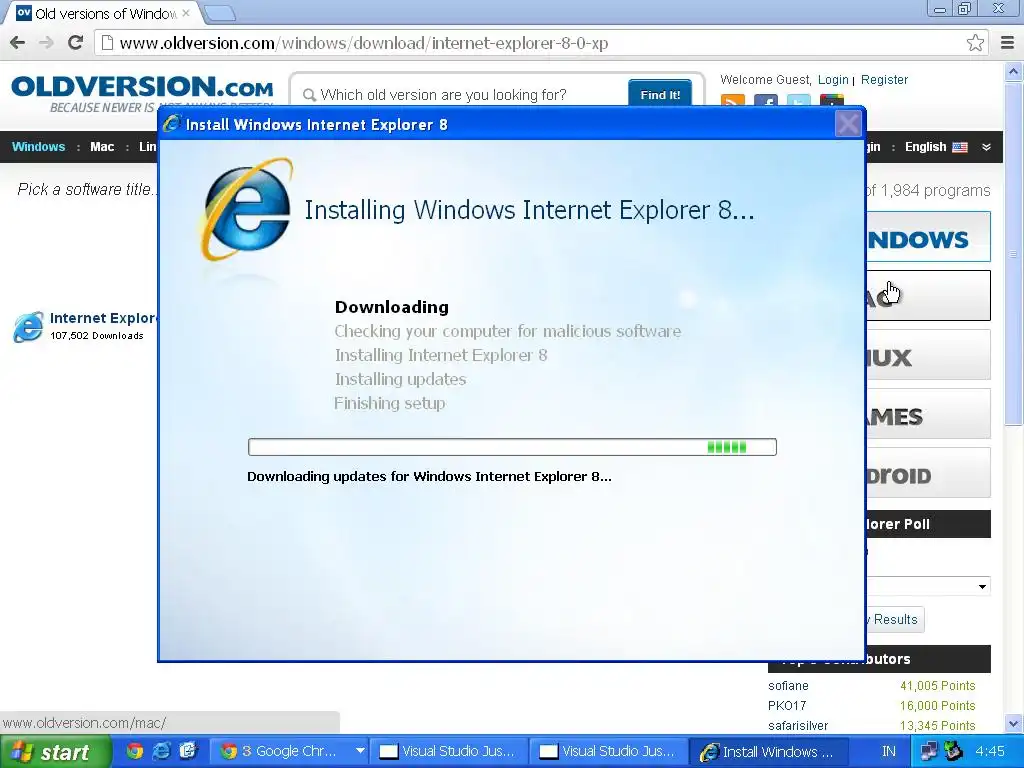This screenshot has height=768, width=1024.
Task: Switch to first Visual Studio taskbar item
Action: click(x=448, y=752)
